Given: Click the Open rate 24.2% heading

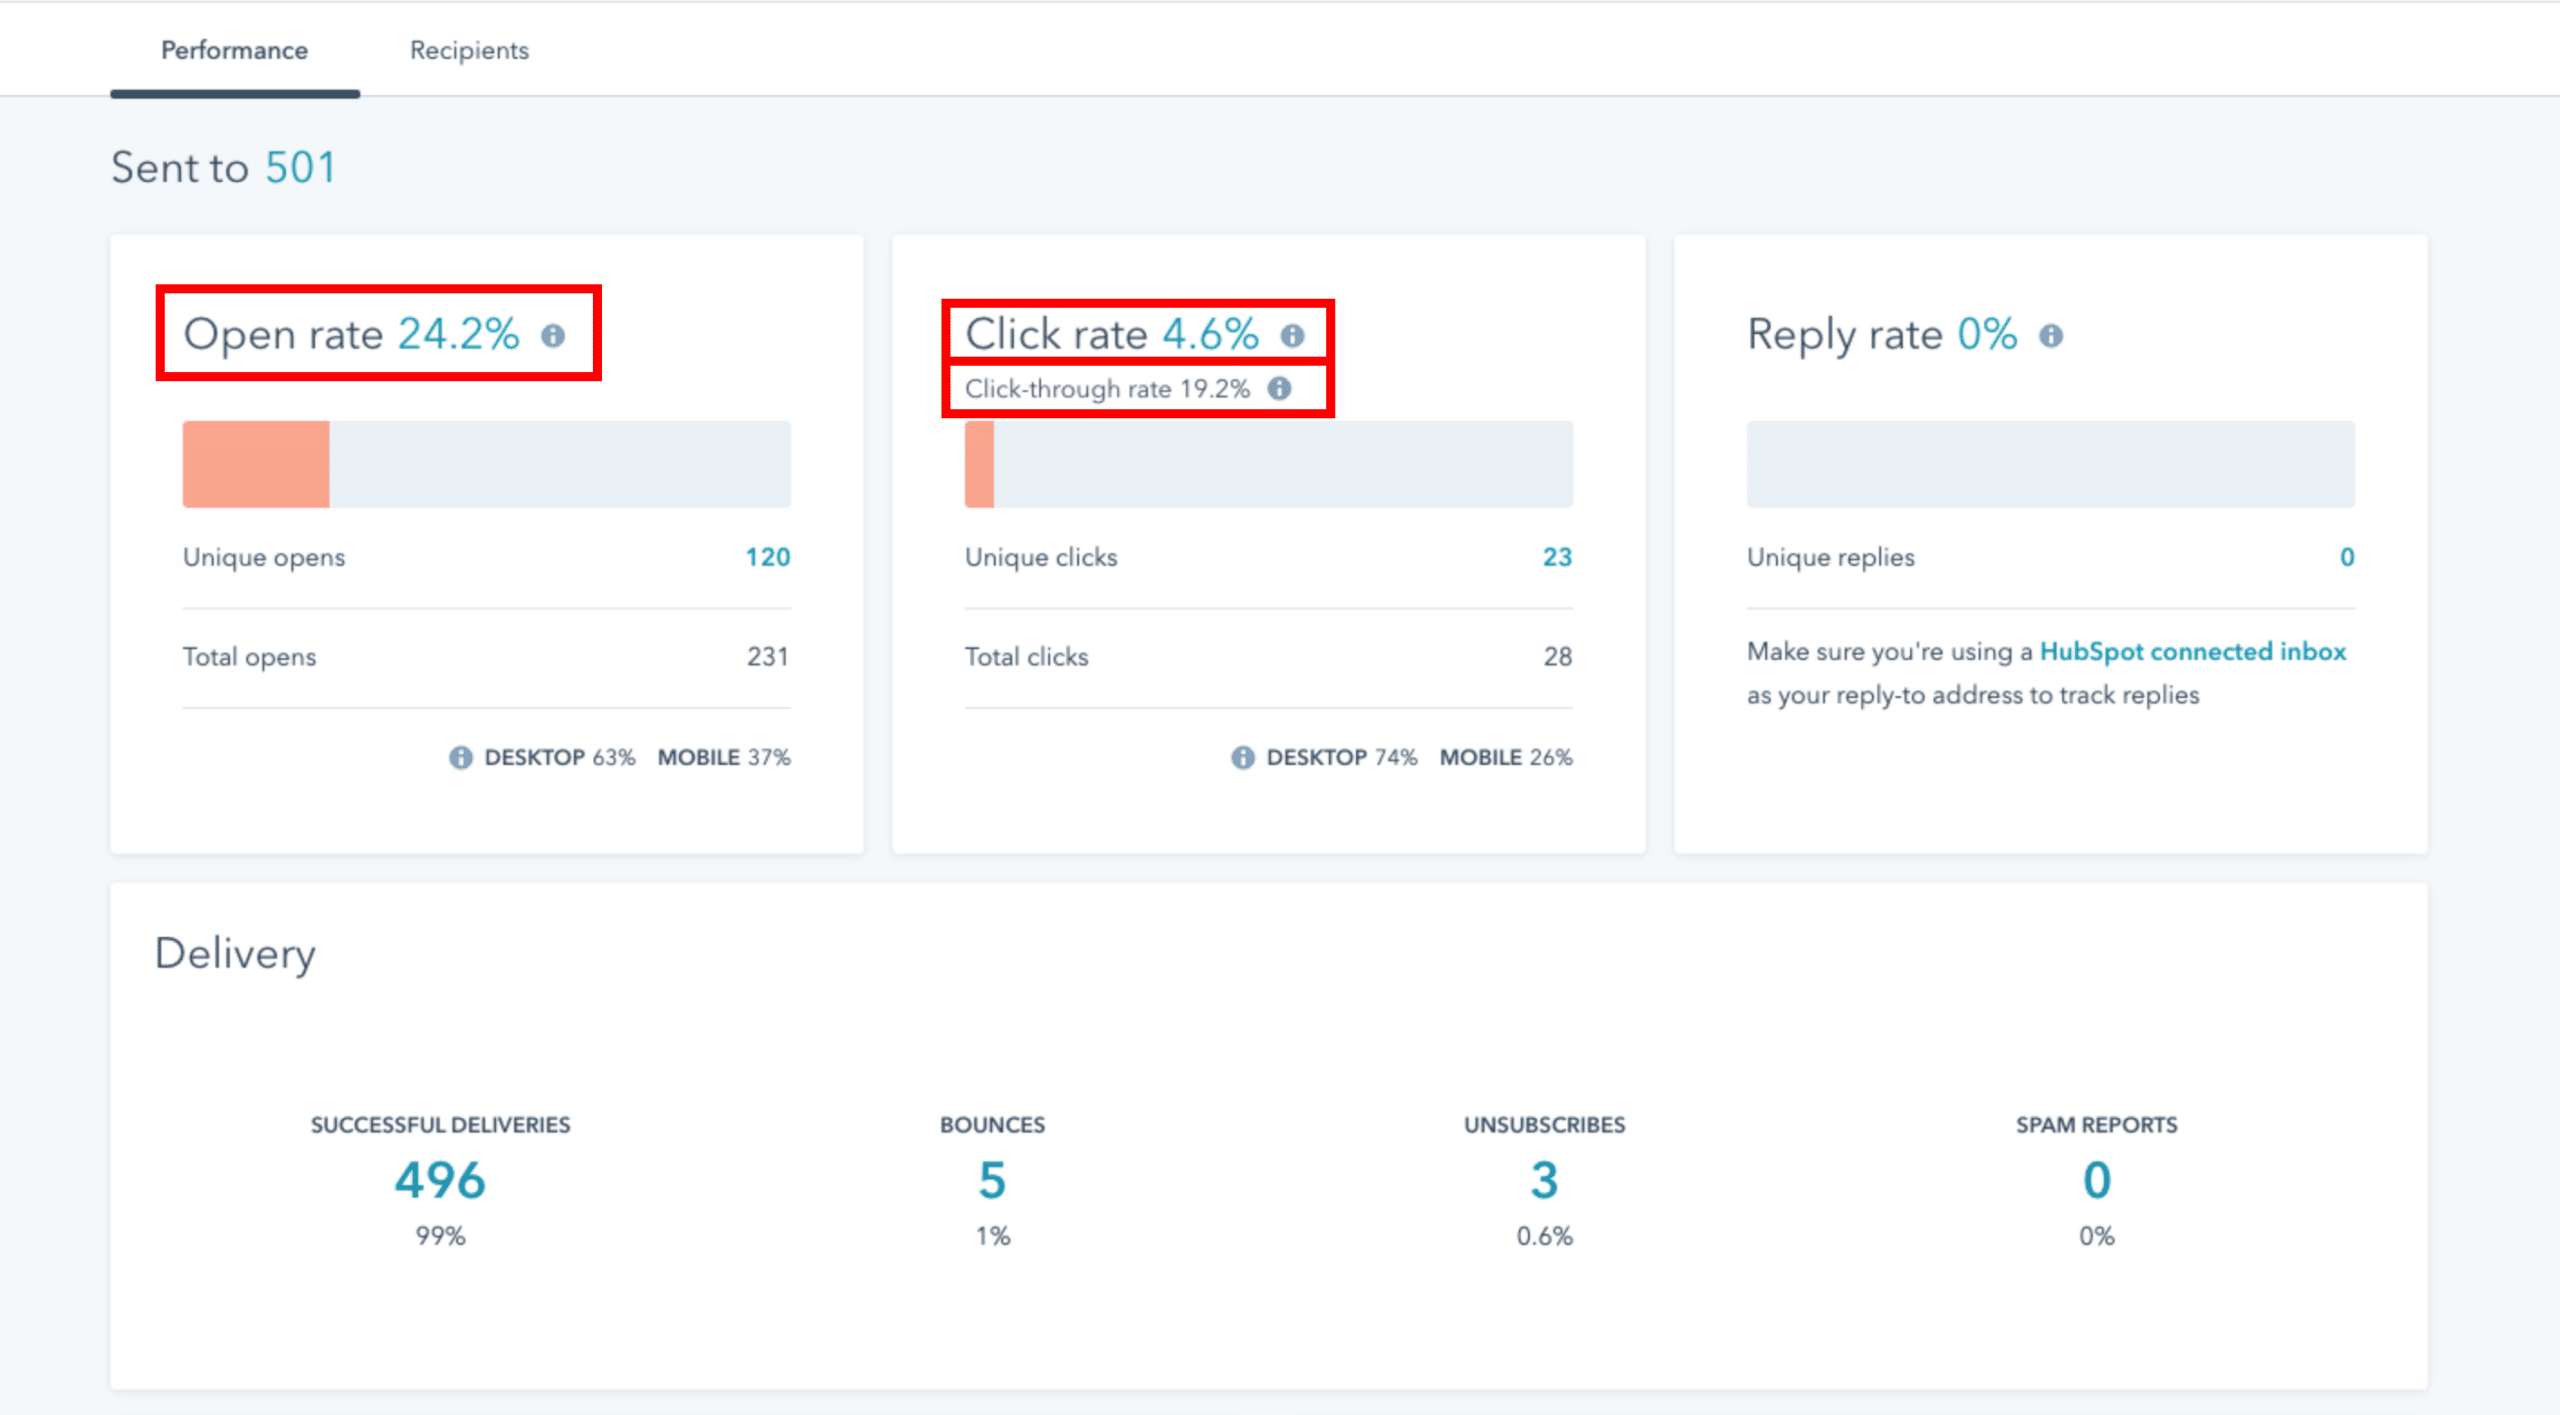Looking at the screenshot, I should (351, 334).
